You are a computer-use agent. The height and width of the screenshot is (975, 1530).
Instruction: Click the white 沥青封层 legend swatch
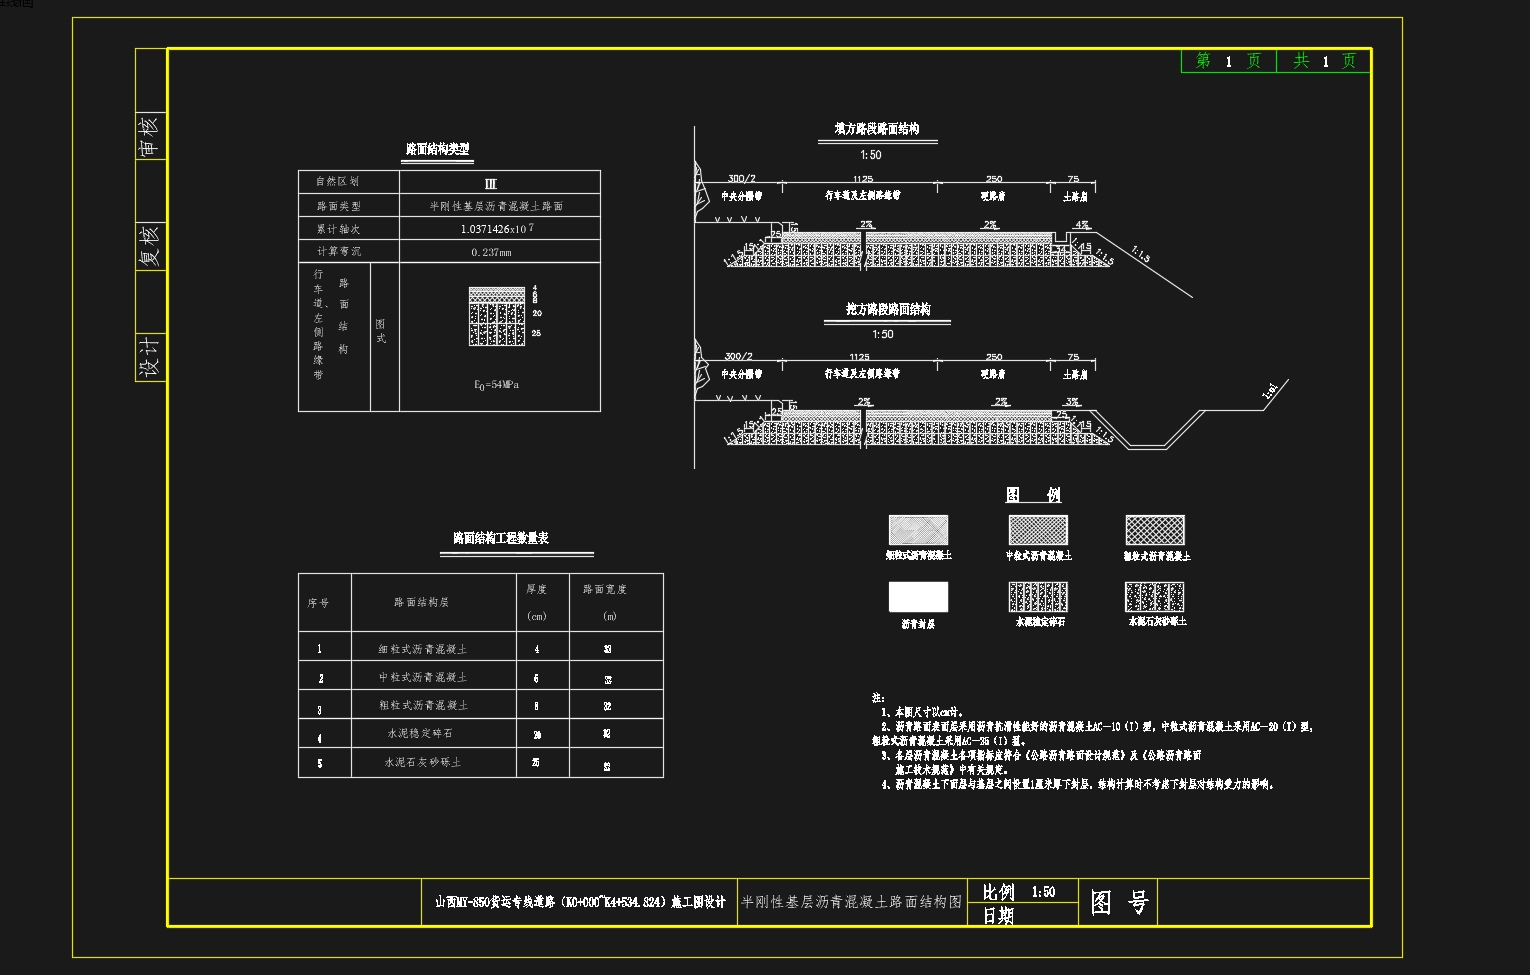click(918, 597)
